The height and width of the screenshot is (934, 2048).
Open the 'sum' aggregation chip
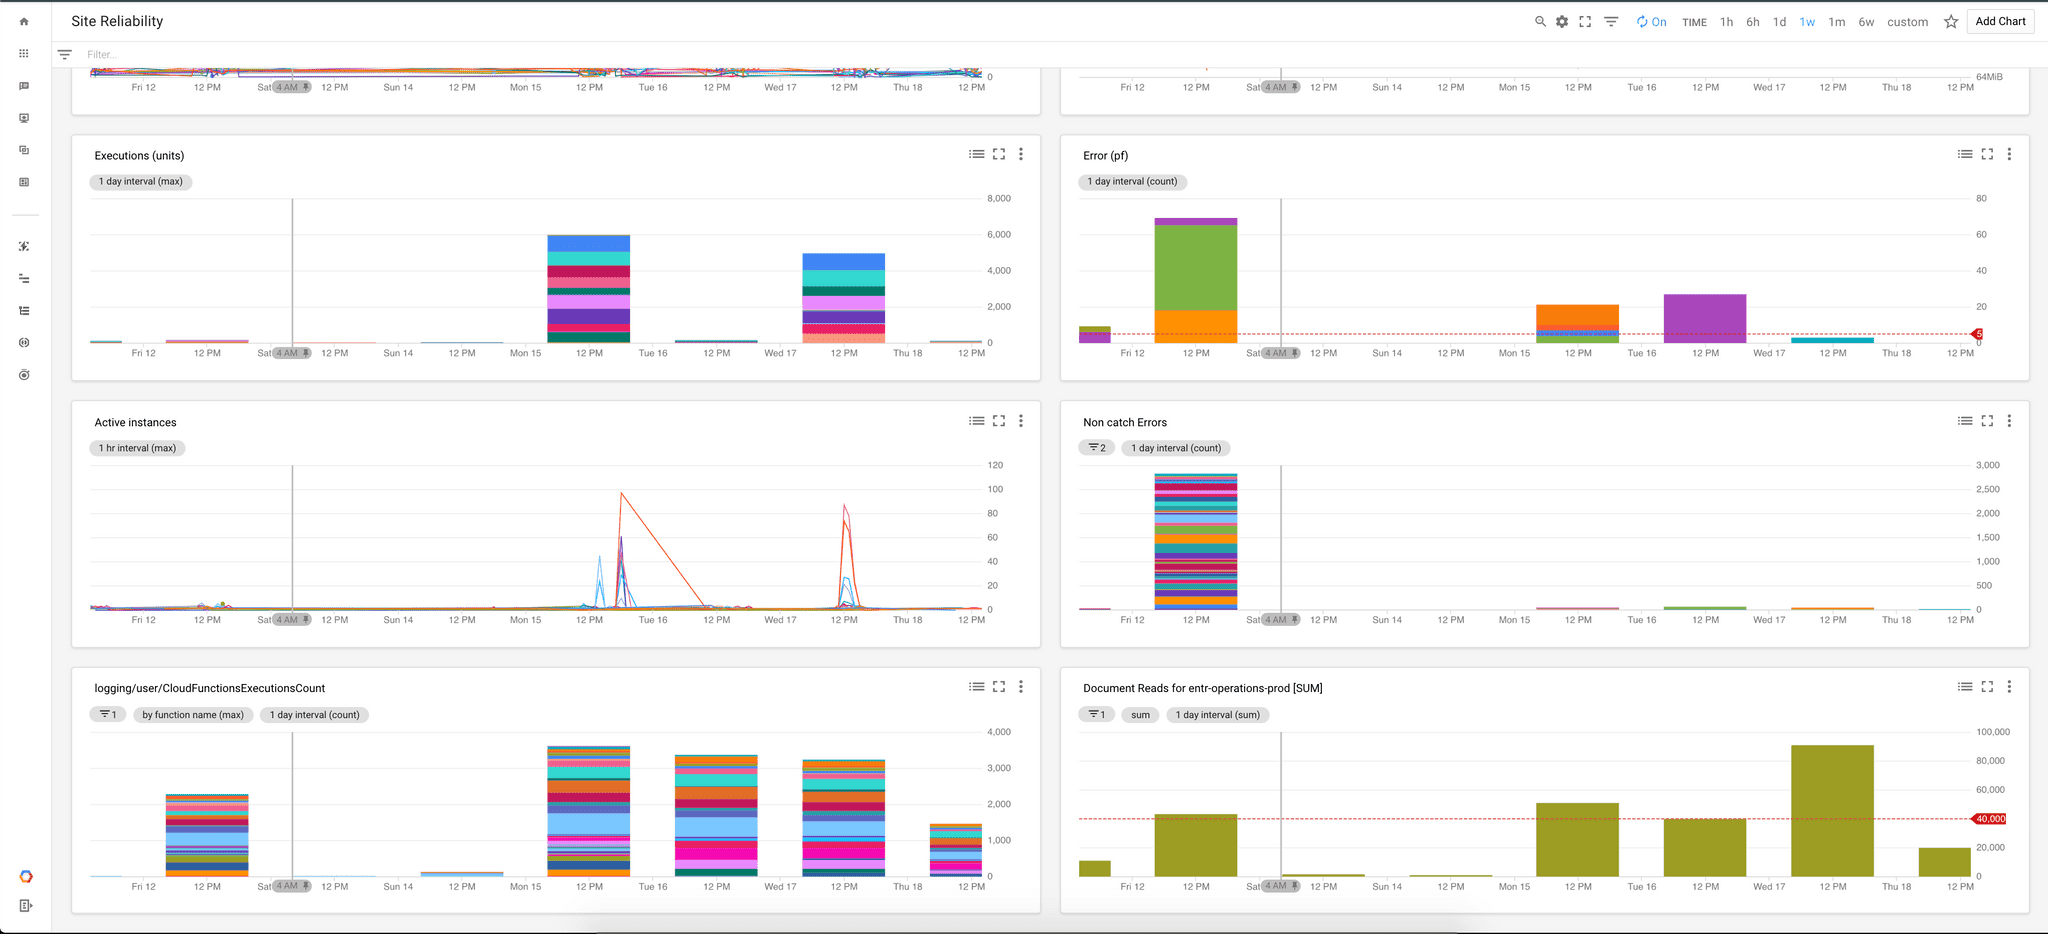(x=1141, y=715)
